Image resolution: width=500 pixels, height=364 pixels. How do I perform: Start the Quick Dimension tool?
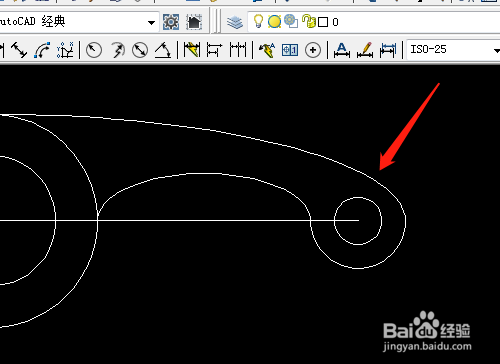(192, 50)
